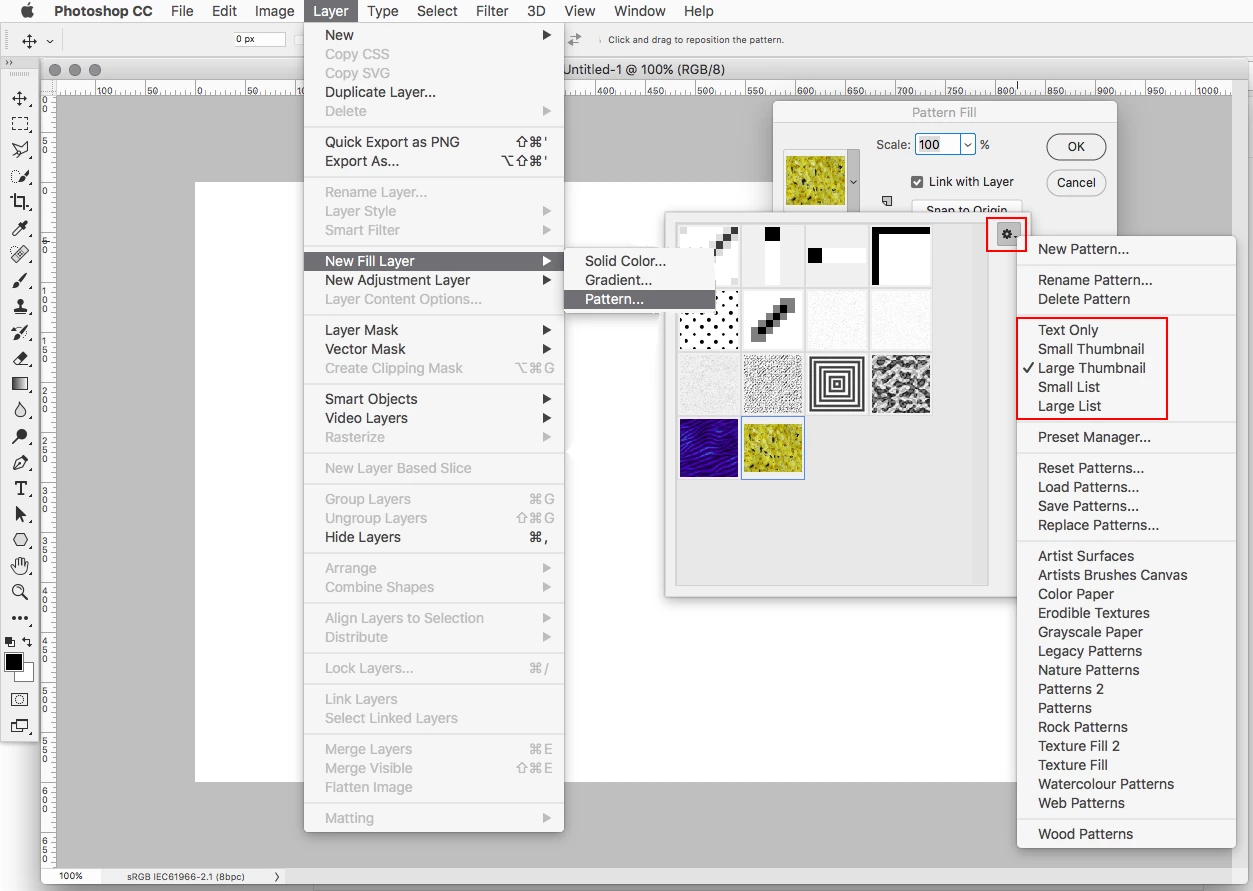Select the Polygonal Lasso tool
The width and height of the screenshot is (1253, 891).
click(20, 150)
